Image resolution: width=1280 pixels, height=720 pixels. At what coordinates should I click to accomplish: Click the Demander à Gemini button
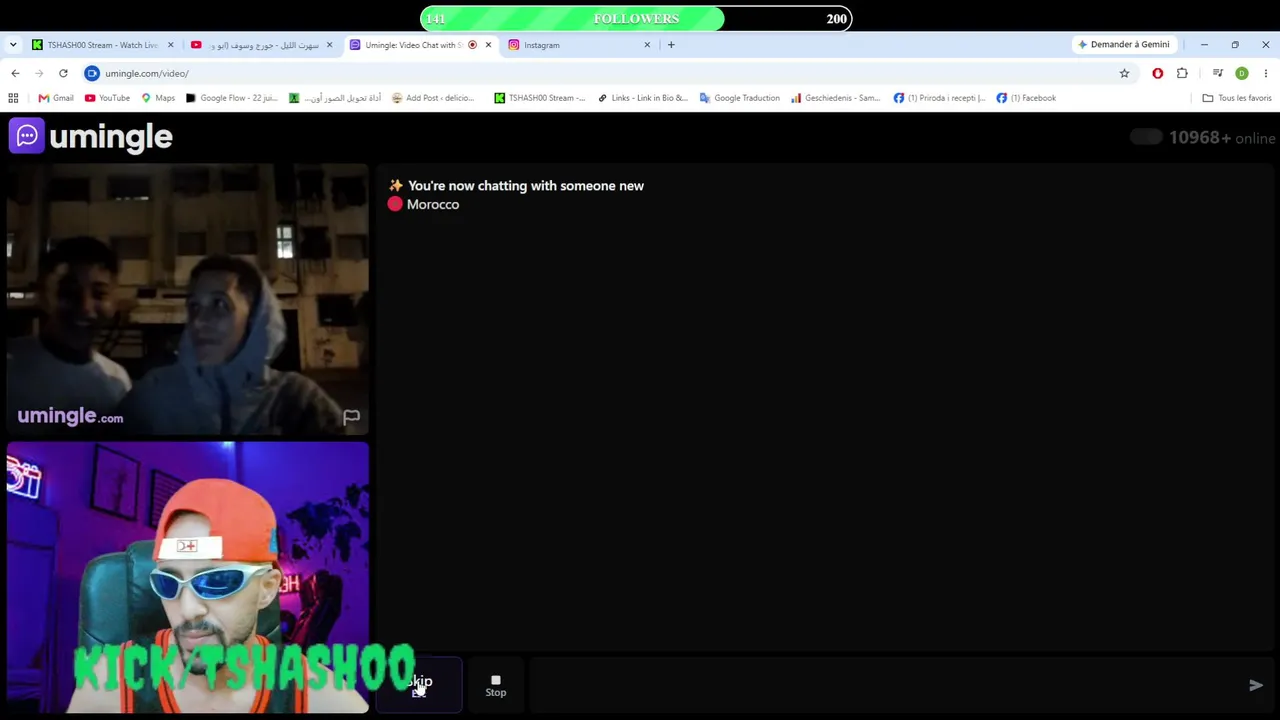pos(1123,45)
